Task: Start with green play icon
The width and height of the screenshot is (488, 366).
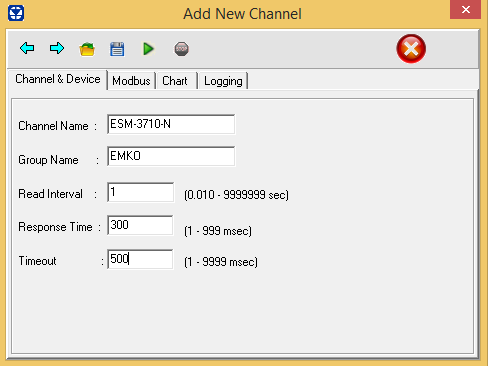Action: point(148,49)
